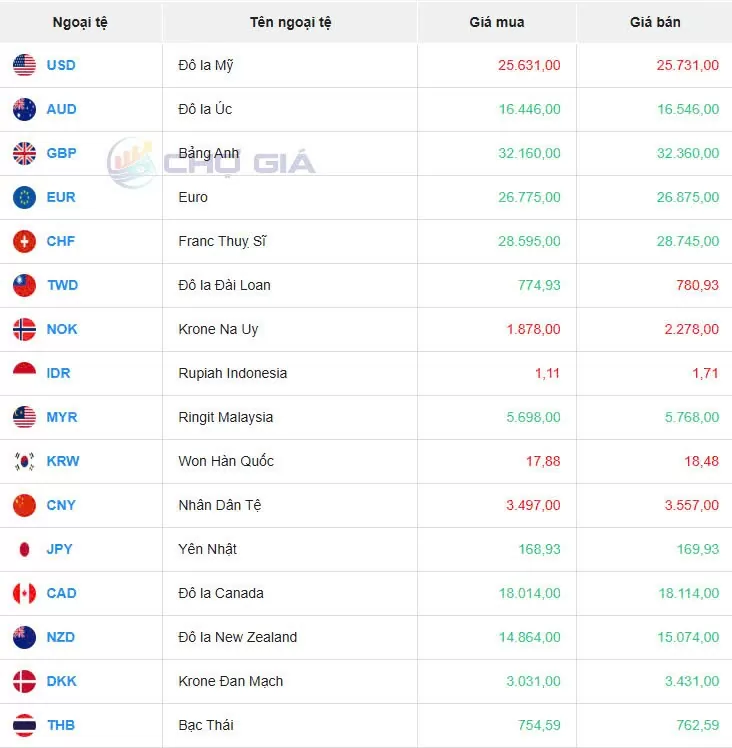Open the NZD currency link
Viewport: 732px width, 748px height.
click(x=61, y=638)
